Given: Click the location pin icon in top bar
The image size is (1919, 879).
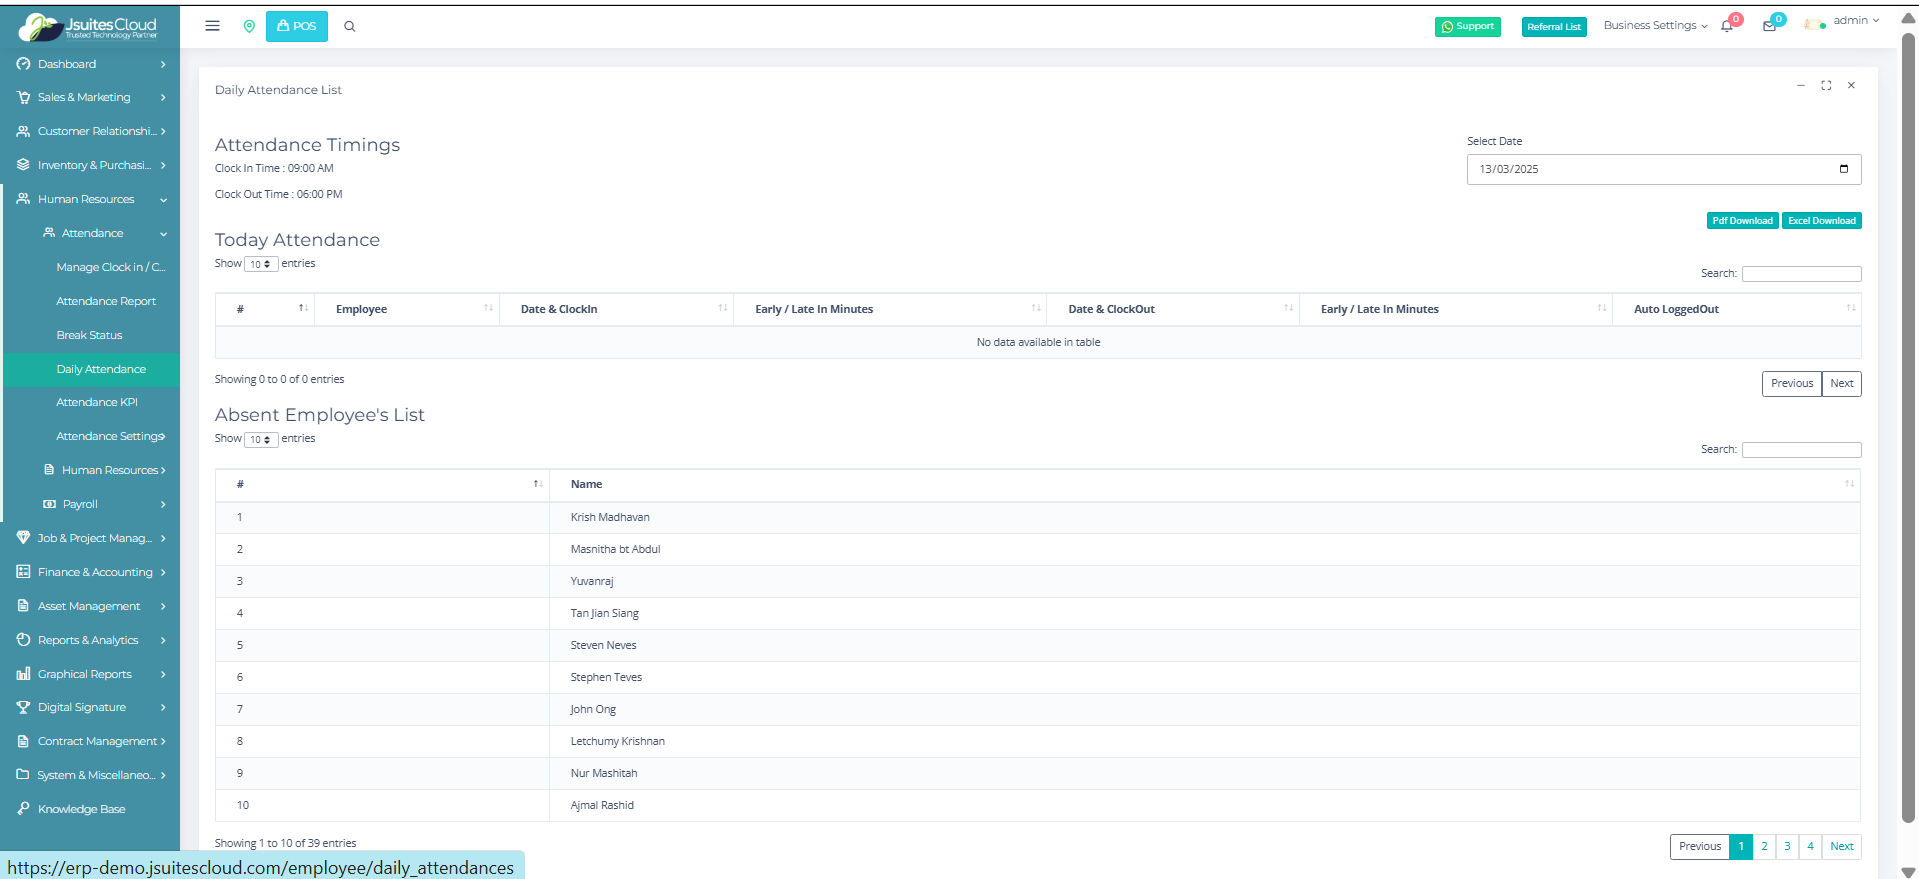Looking at the screenshot, I should [249, 26].
